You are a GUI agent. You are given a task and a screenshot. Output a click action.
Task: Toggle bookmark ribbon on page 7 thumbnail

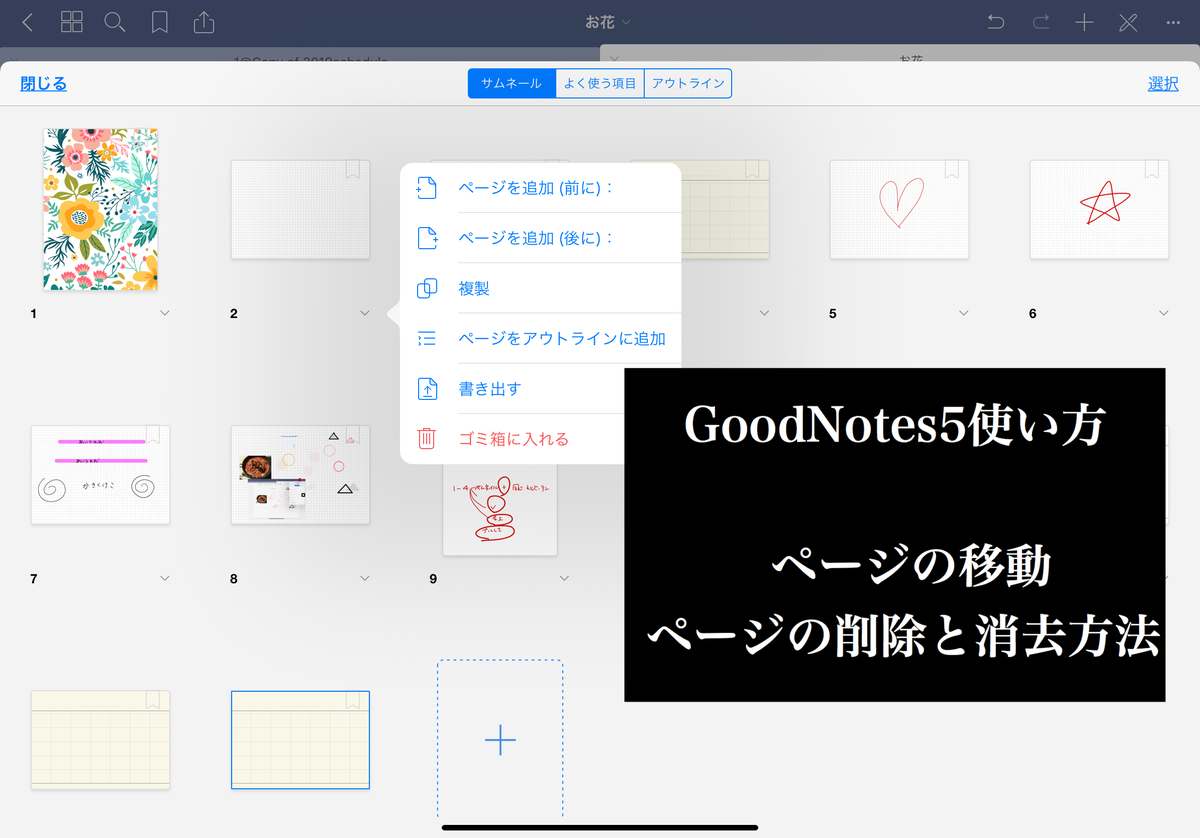tap(152, 435)
